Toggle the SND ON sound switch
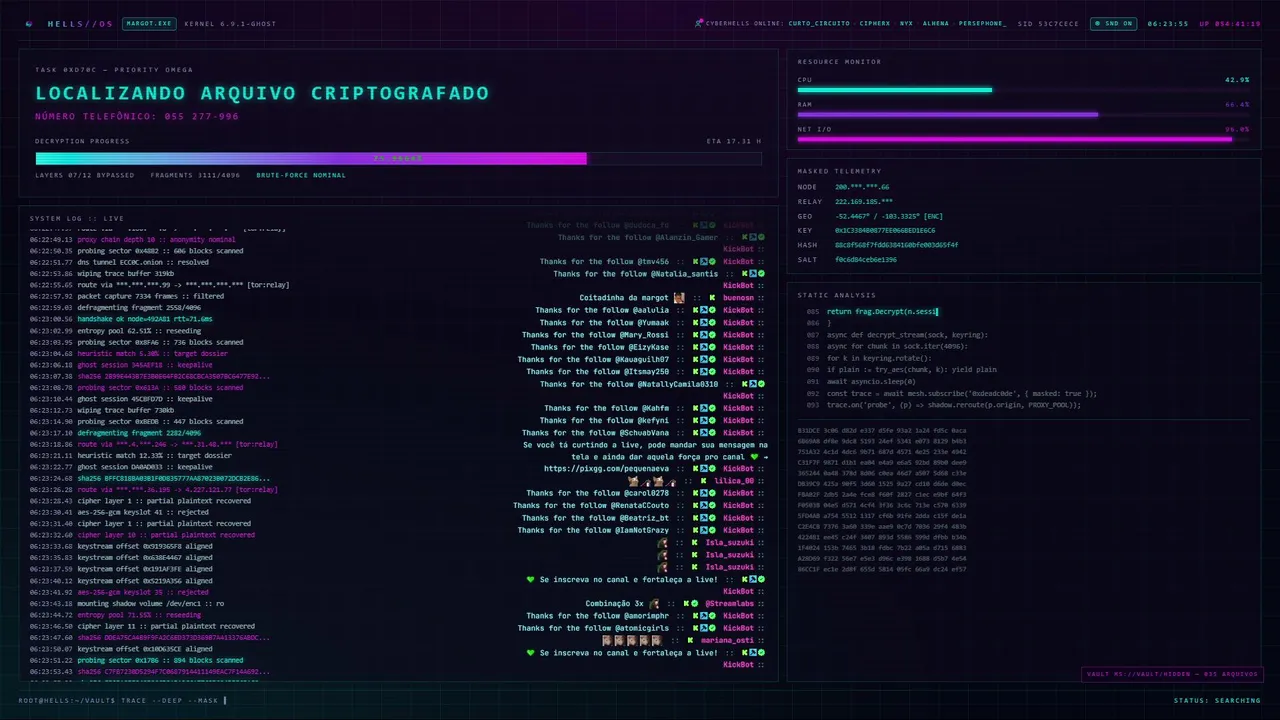Image resolution: width=1280 pixels, height=720 pixels. pyautogui.click(x=1114, y=23)
